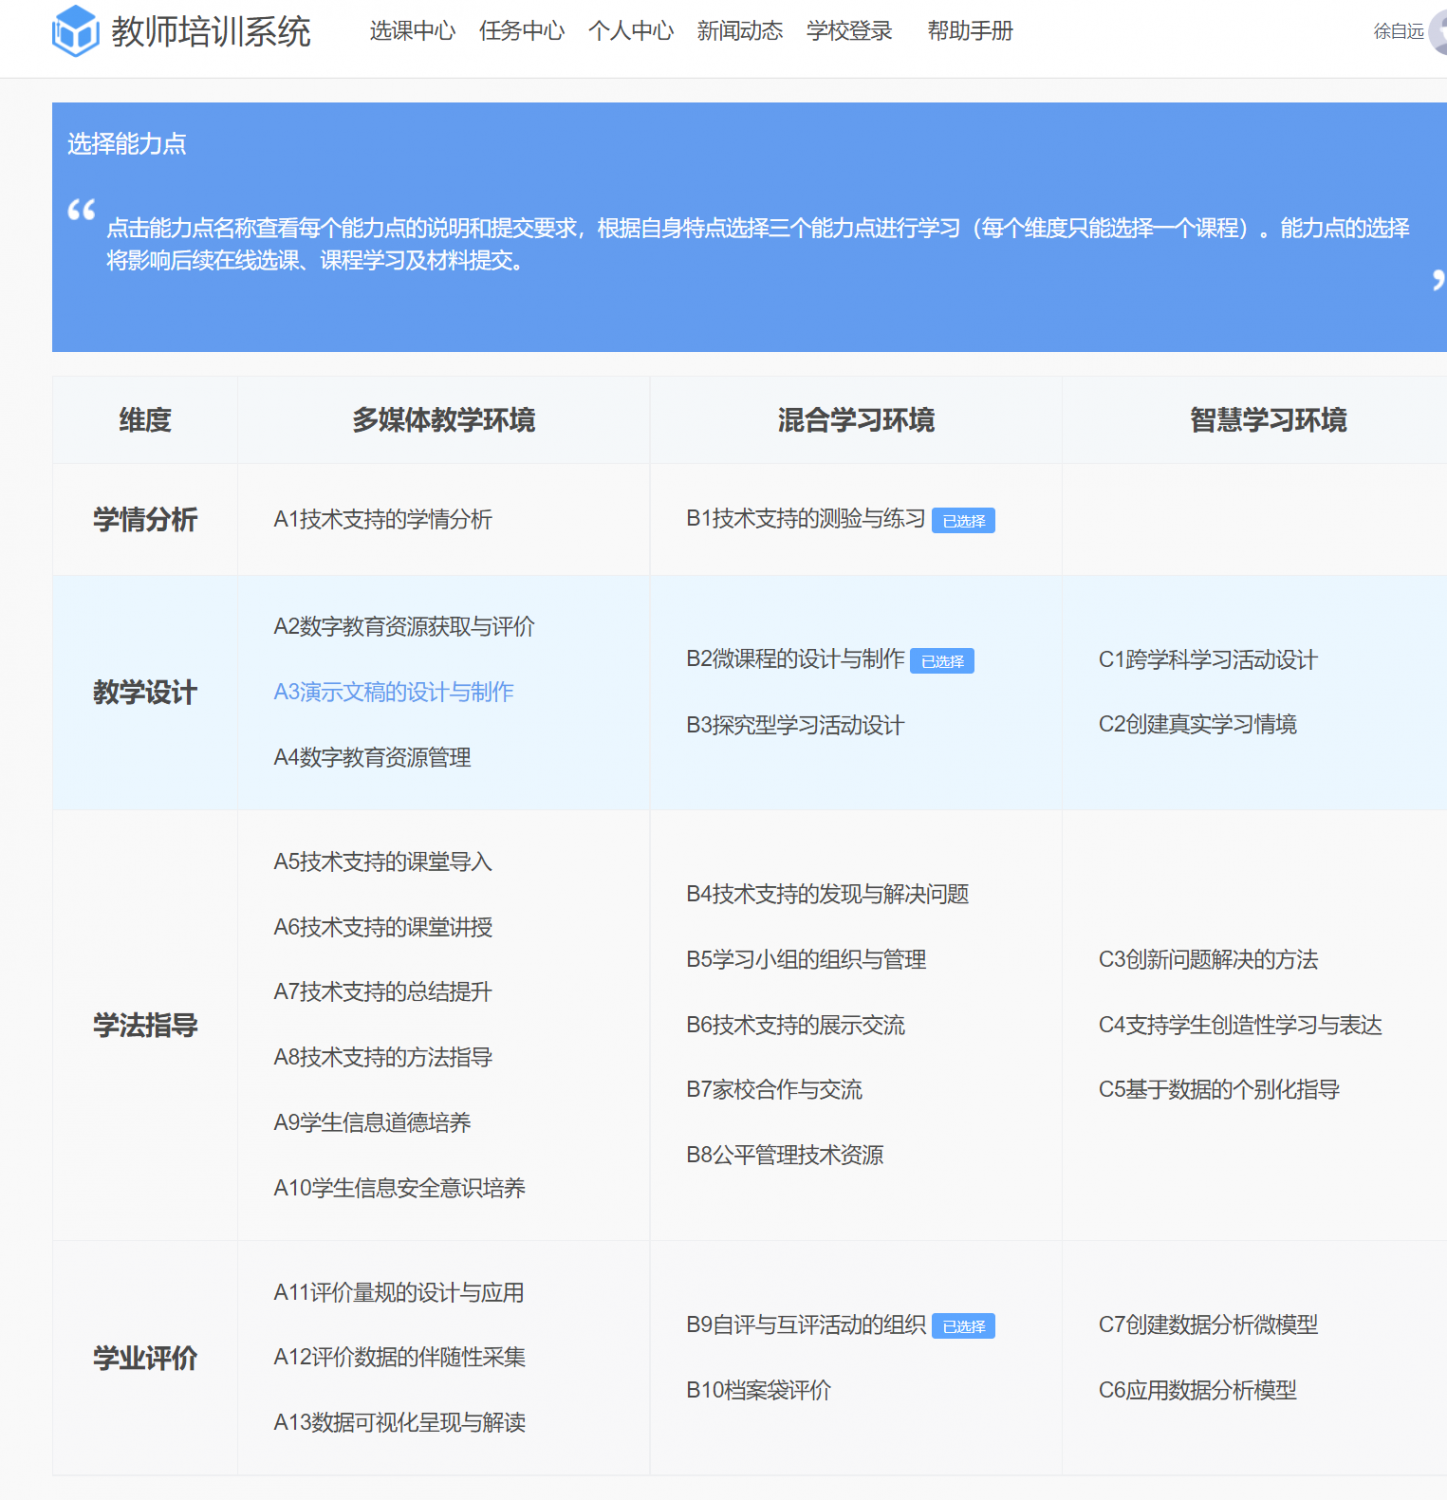Click the 教师培训系统 cube logo icon
Image resolution: width=1447 pixels, height=1500 pixels.
(x=76, y=31)
